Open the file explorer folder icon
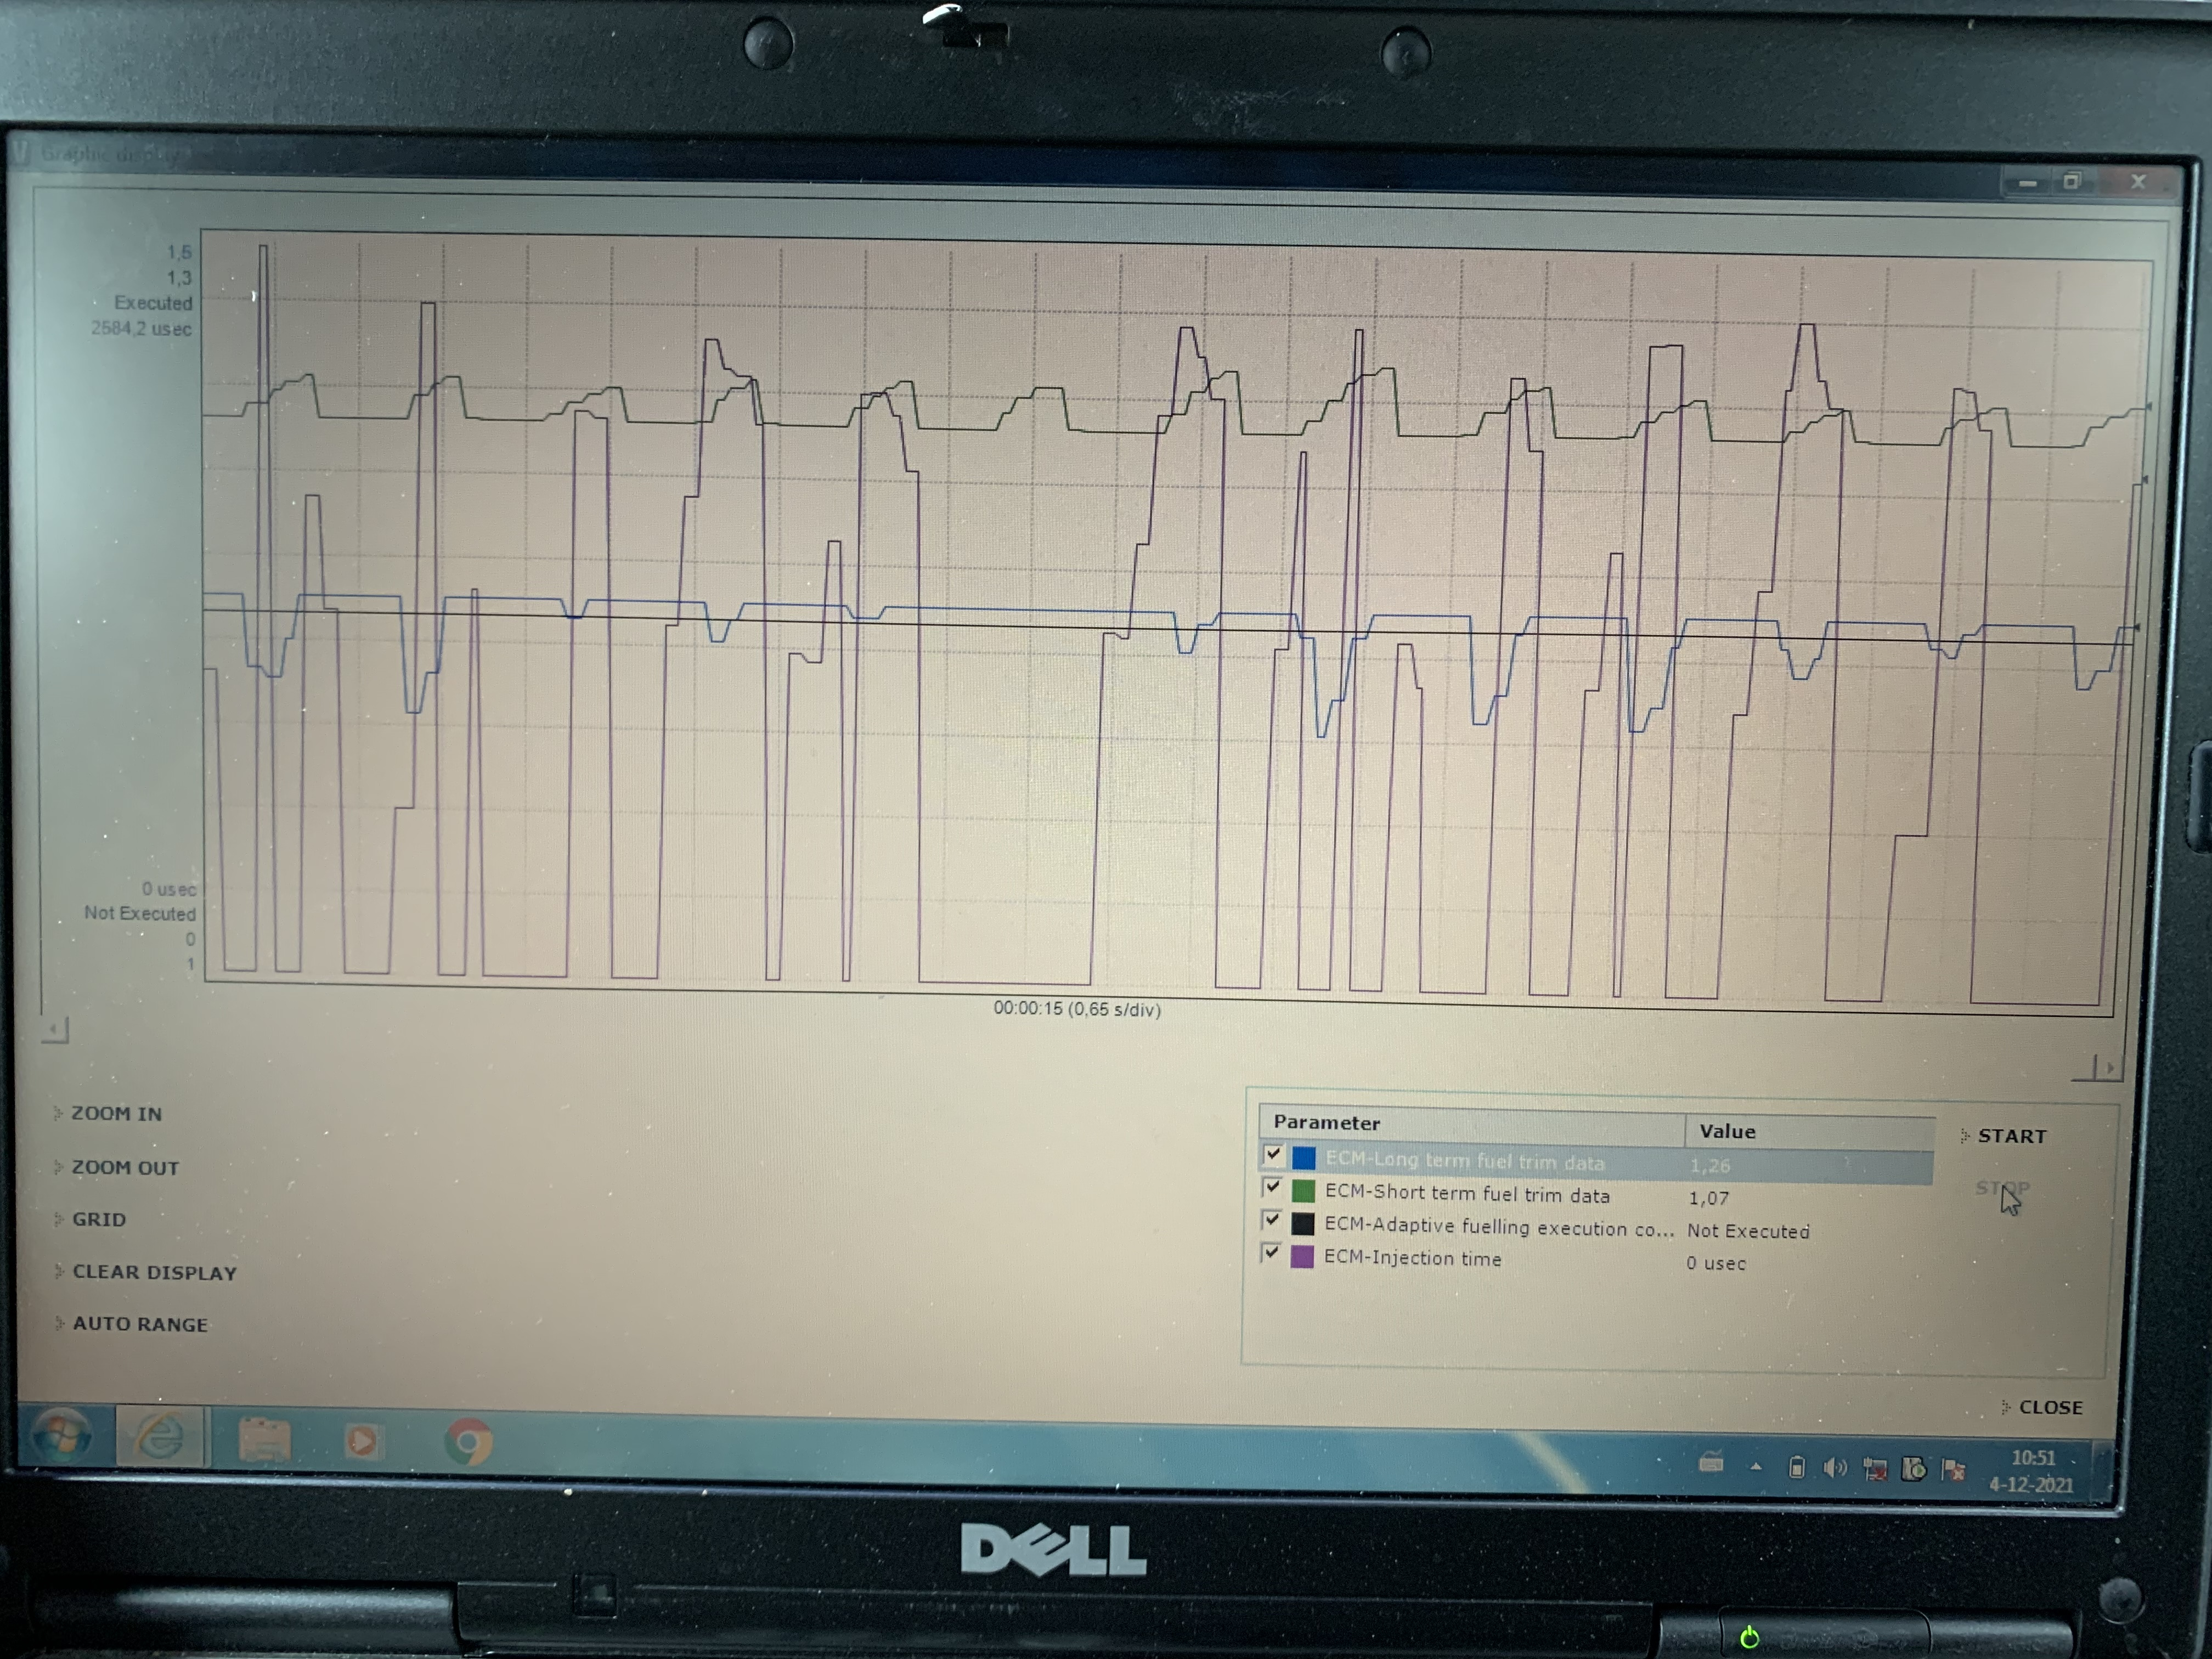Image resolution: width=2212 pixels, height=1659 pixels. [264, 1440]
